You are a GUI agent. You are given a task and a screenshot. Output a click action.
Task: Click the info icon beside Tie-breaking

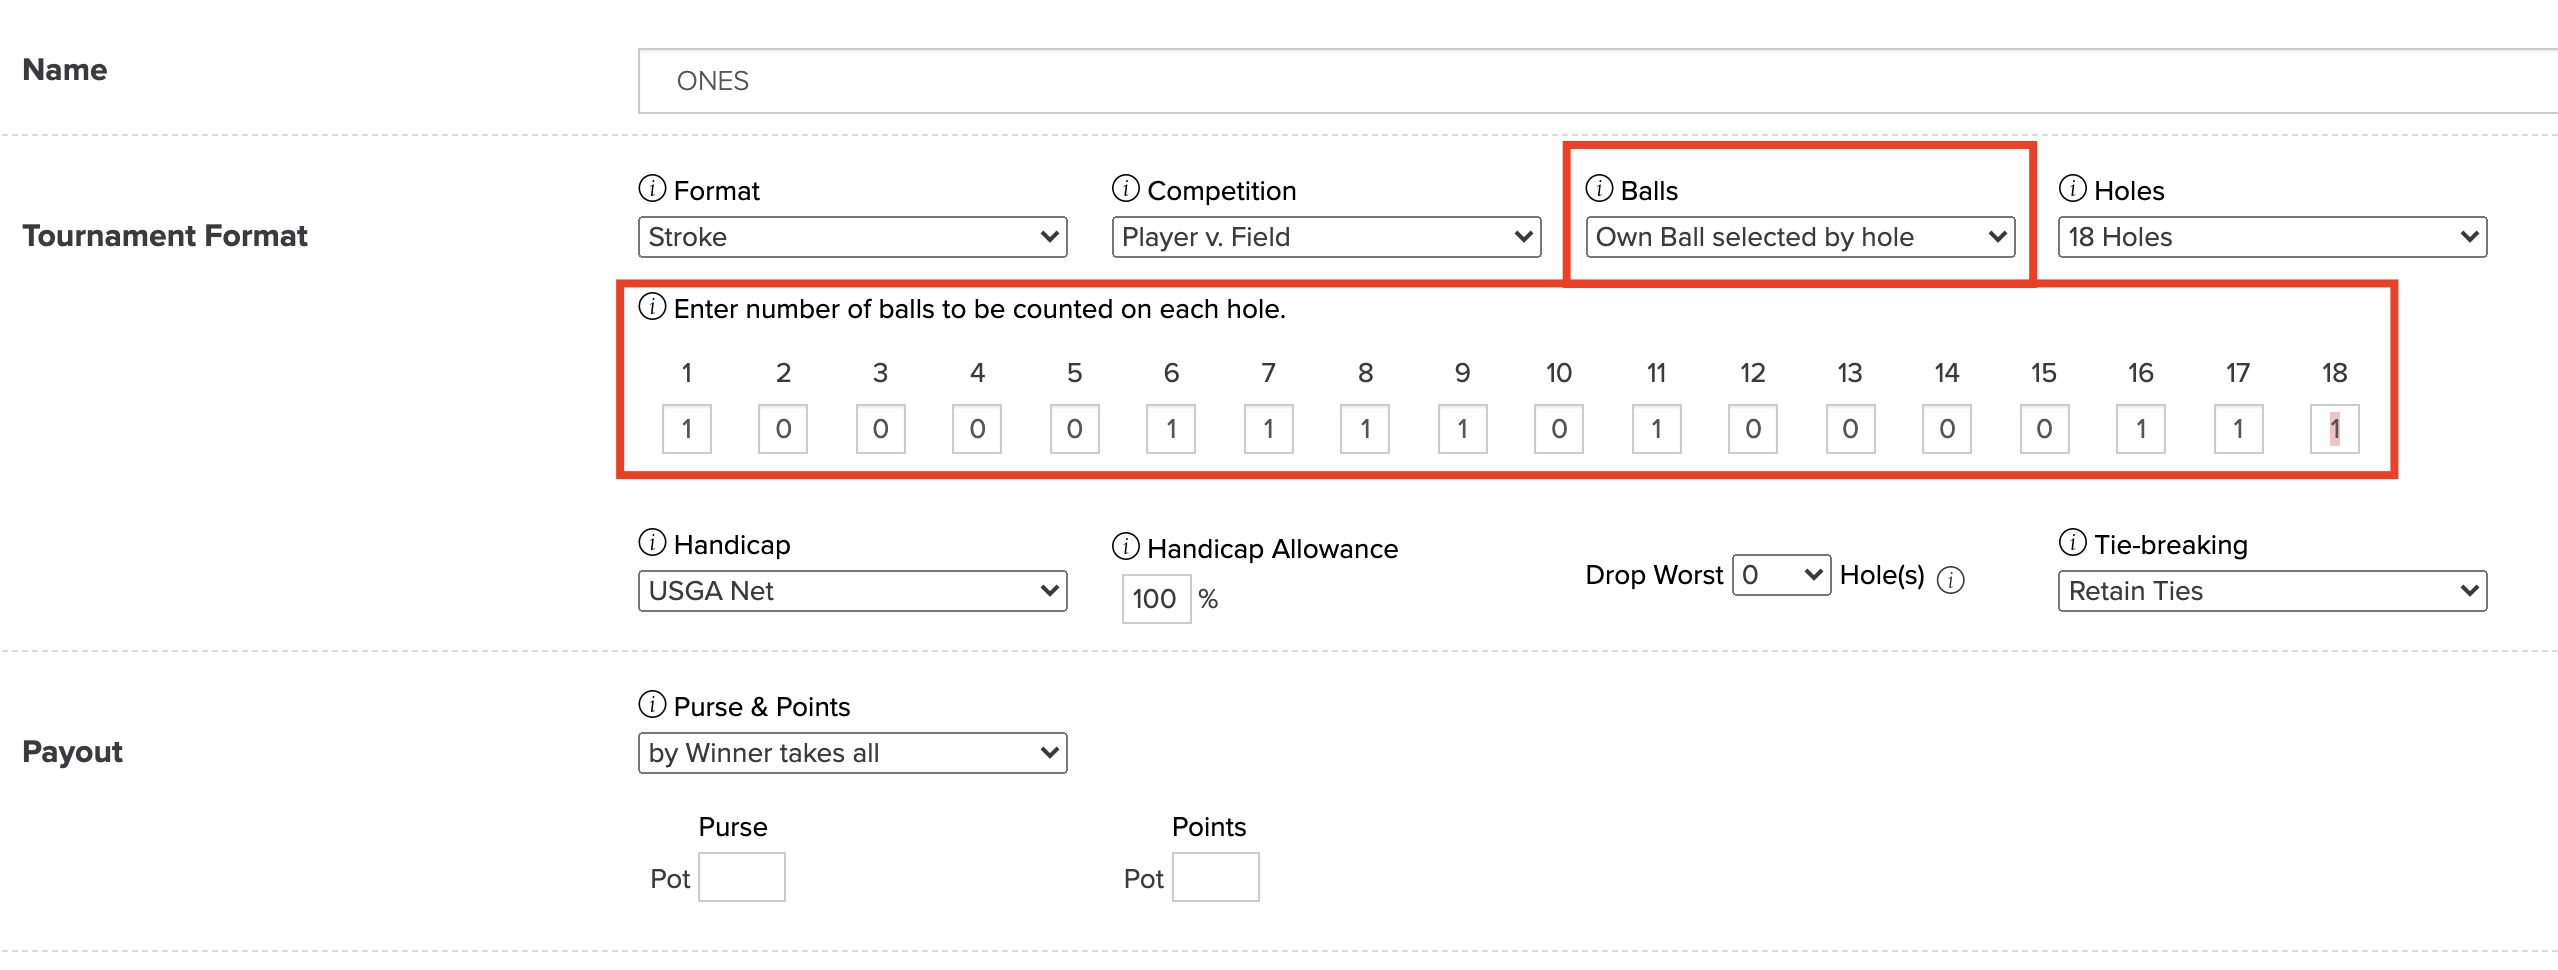[2073, 542]
